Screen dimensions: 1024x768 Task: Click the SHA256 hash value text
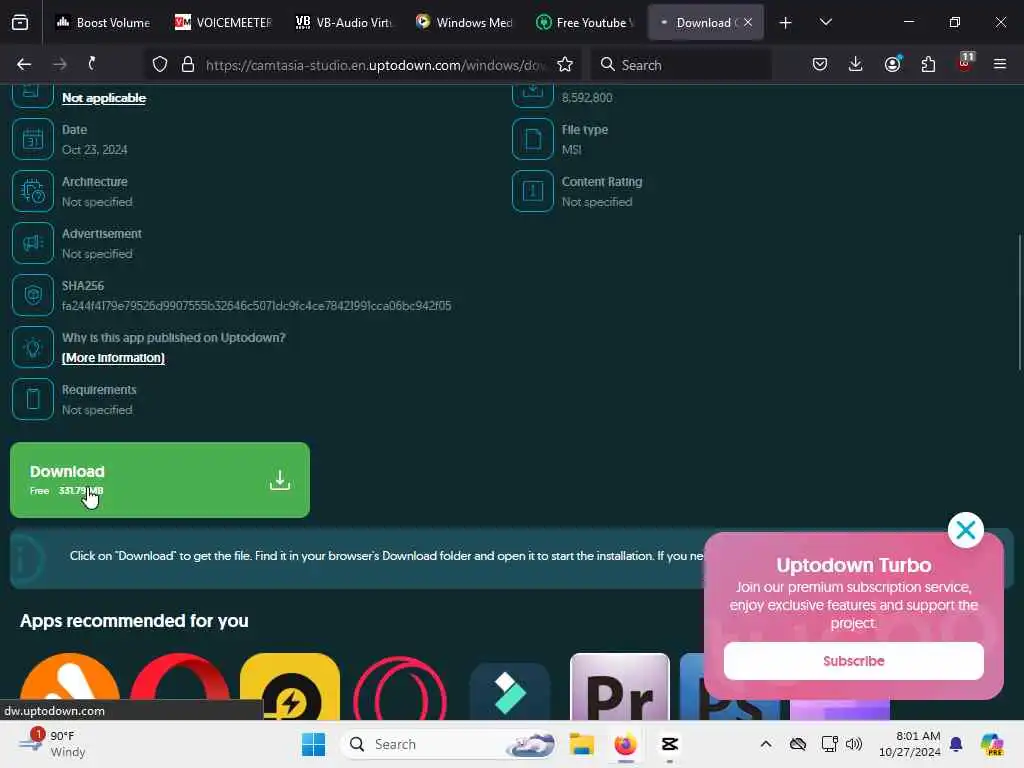click(257, 306)
